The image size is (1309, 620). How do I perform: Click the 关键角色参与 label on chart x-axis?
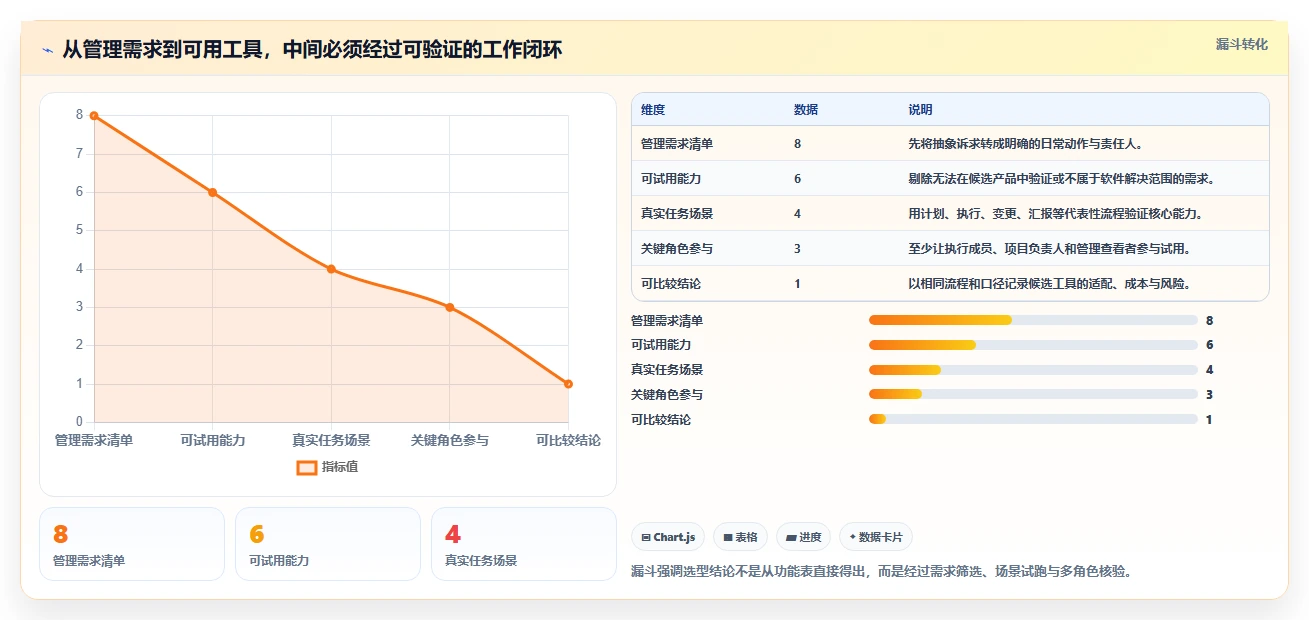point(450,440)
